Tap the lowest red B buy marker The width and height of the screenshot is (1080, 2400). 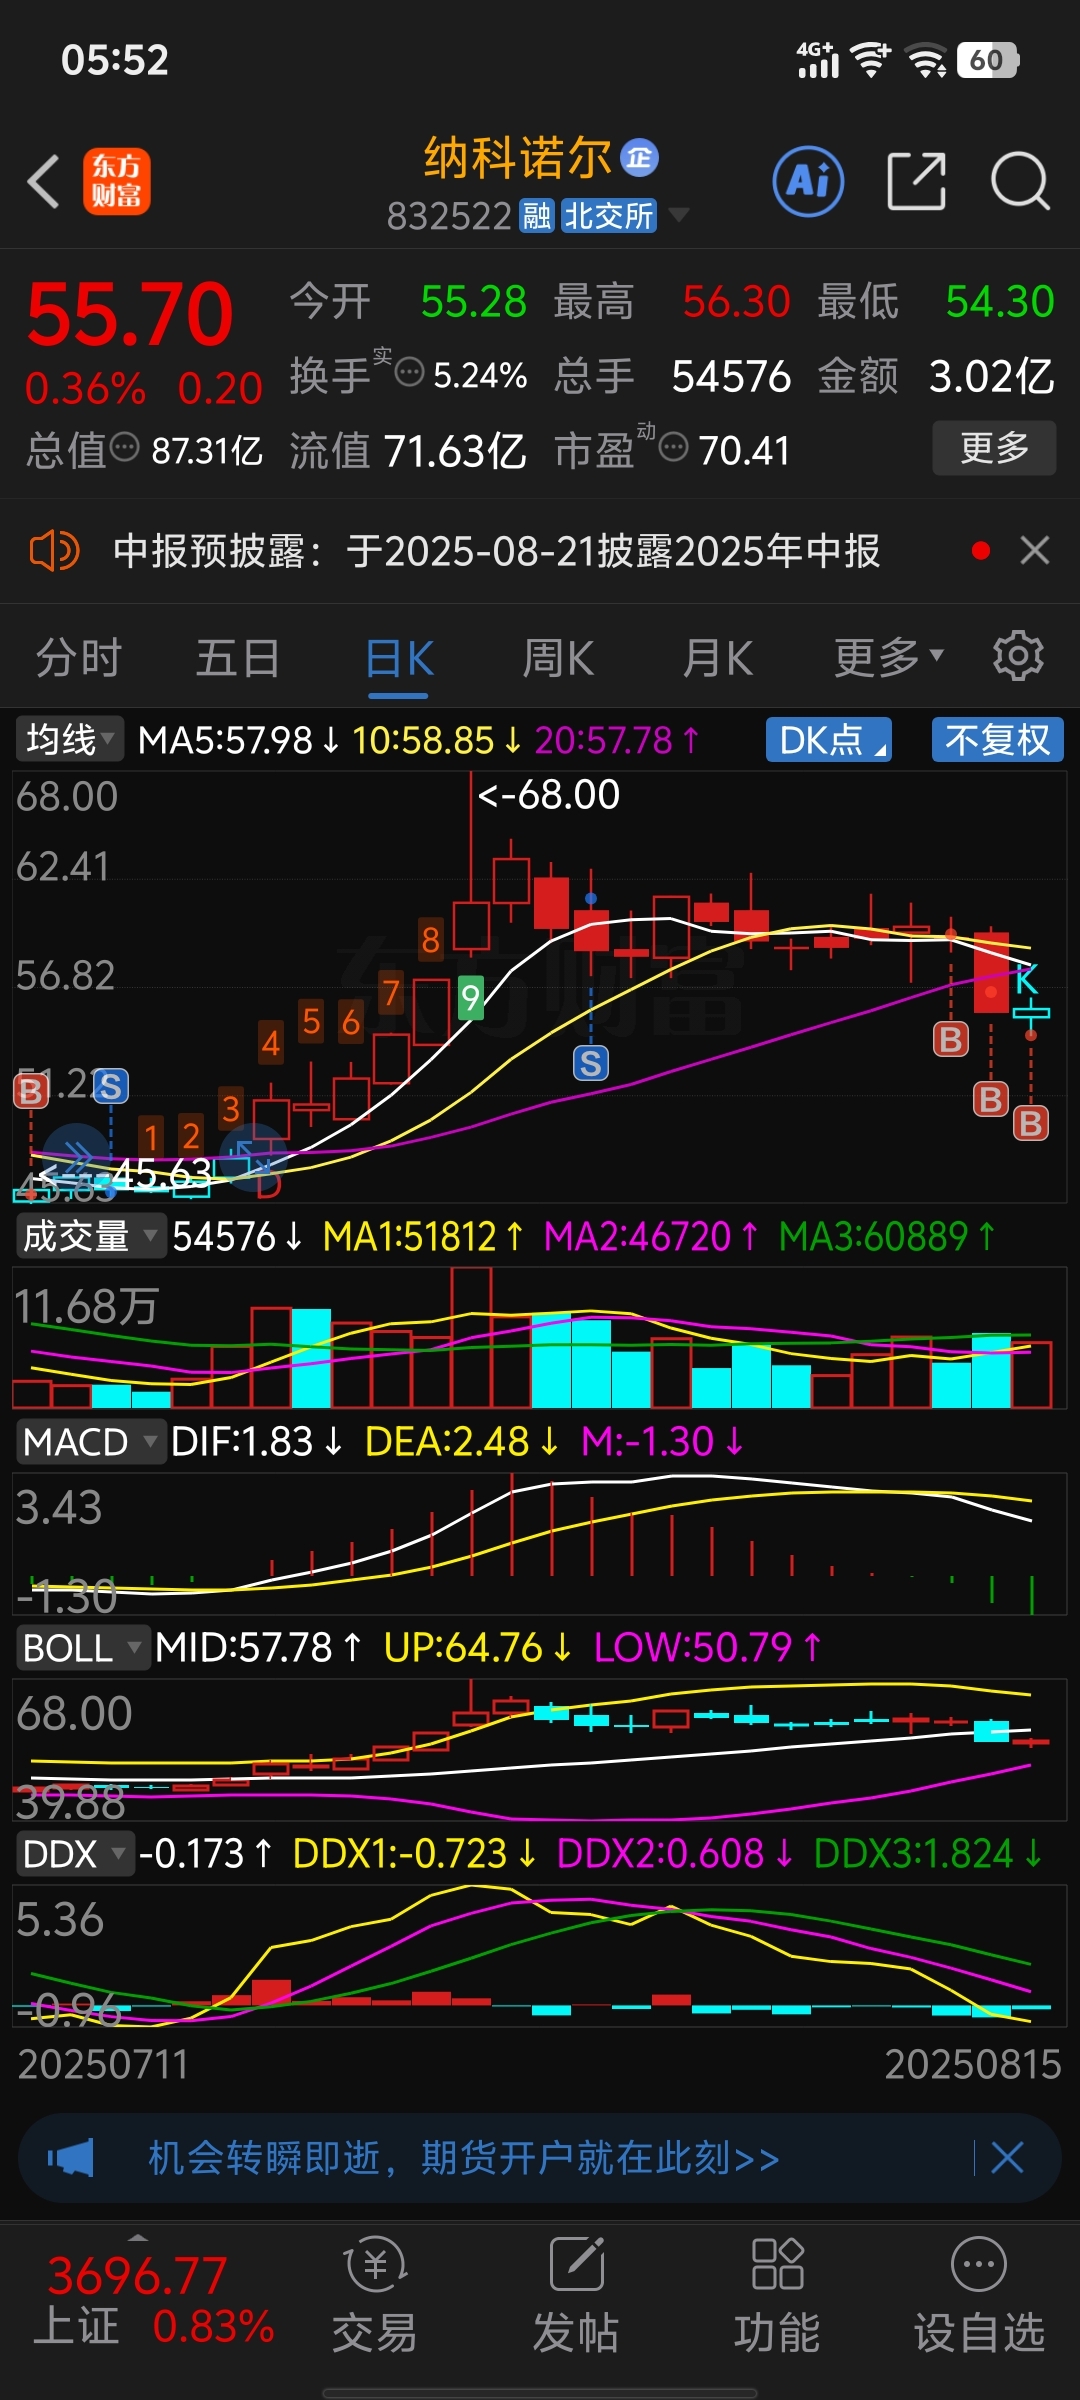point(1030,1123)
